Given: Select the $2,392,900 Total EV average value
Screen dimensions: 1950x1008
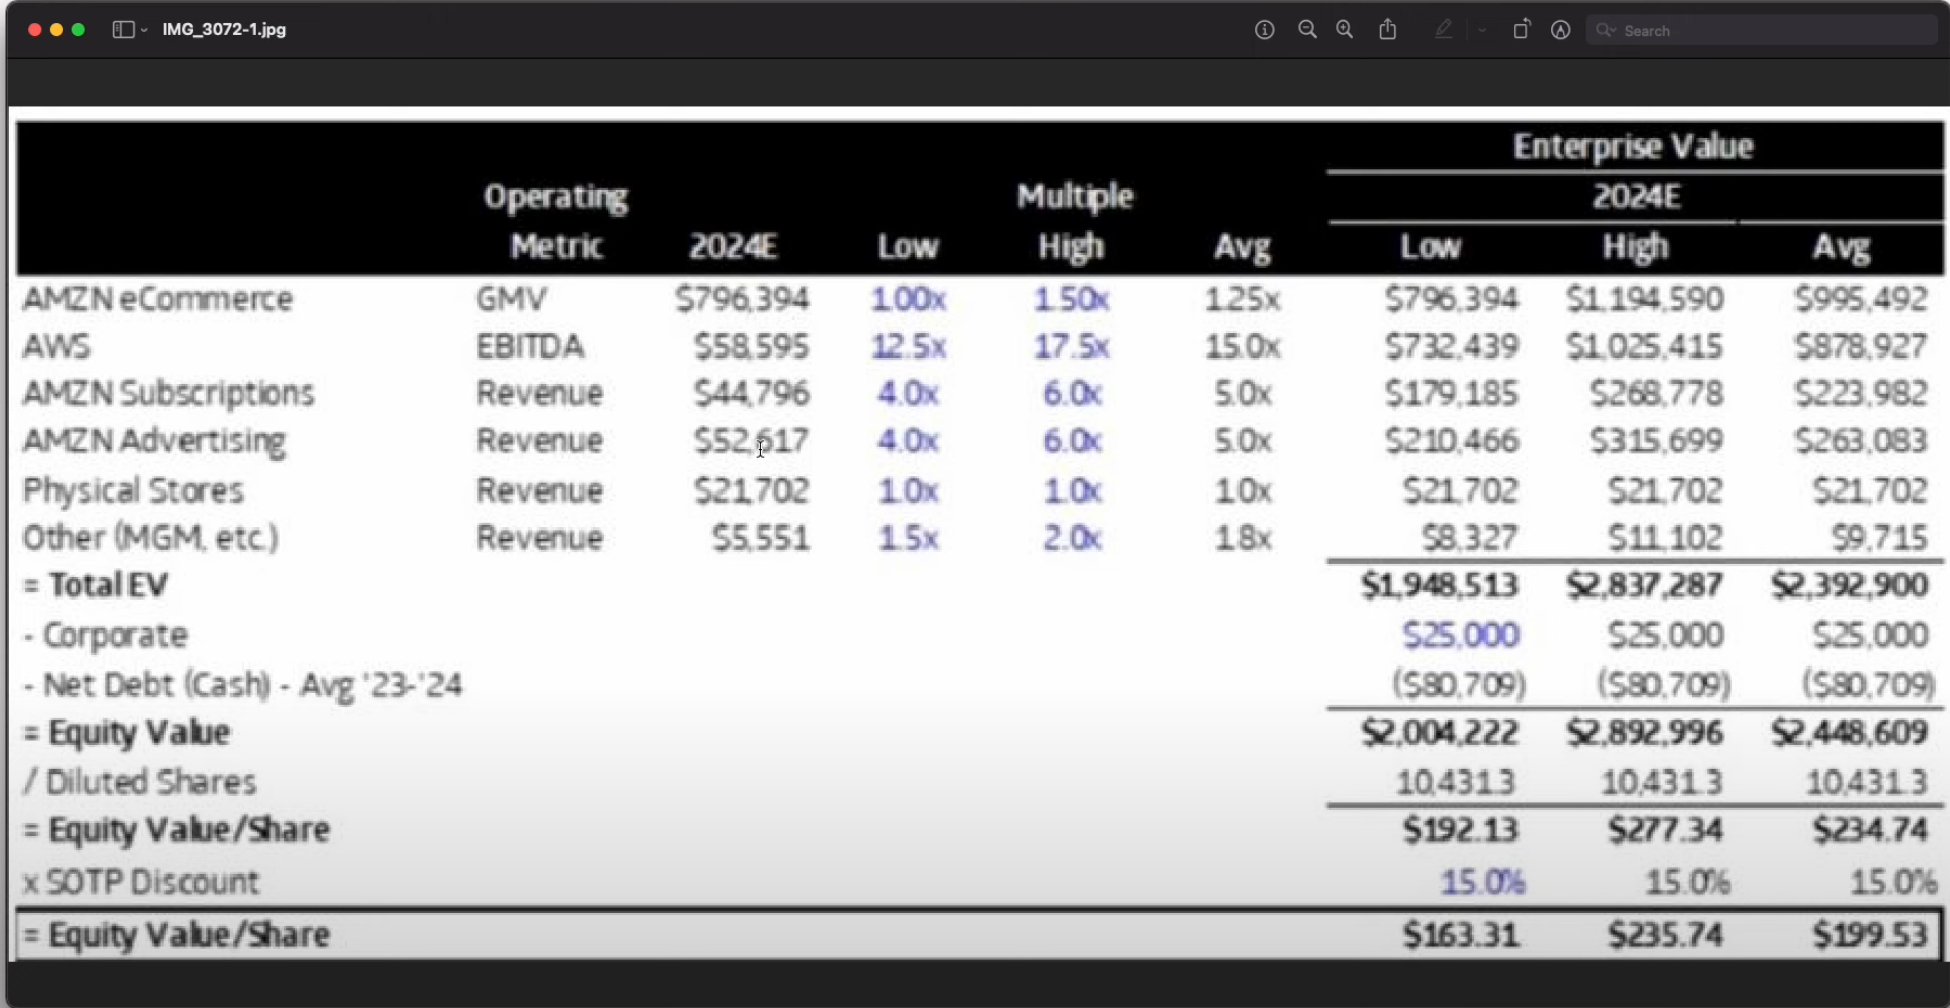Looking at the screenshot, I should click(1850, 585).
